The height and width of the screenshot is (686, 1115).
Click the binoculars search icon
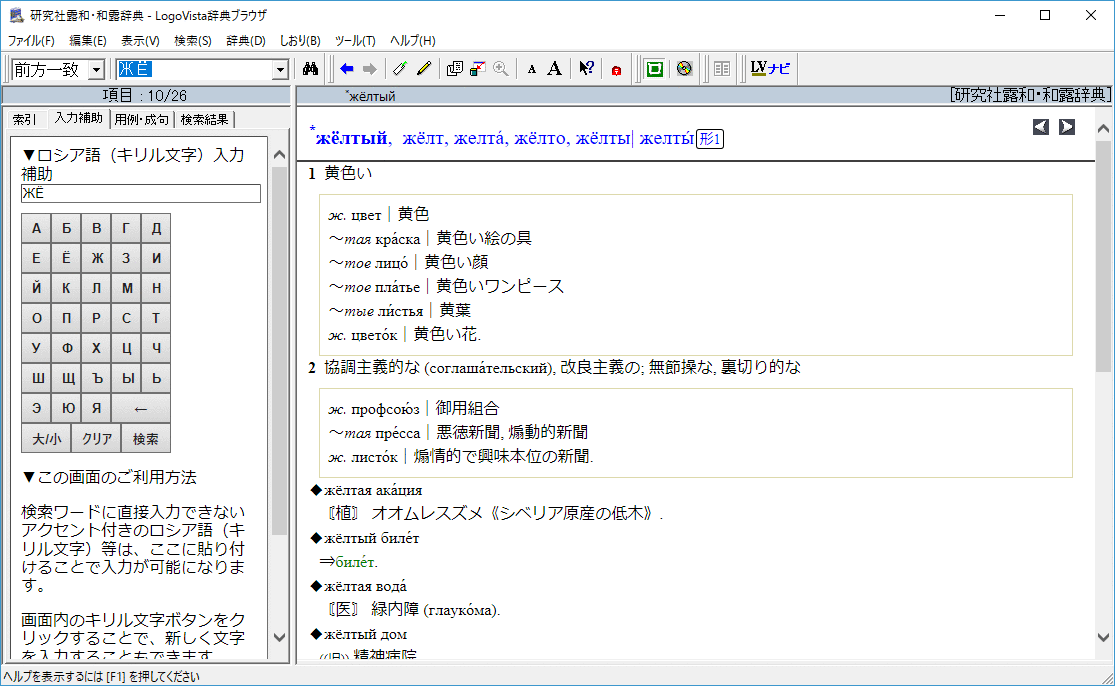click(x=310, y=69)
